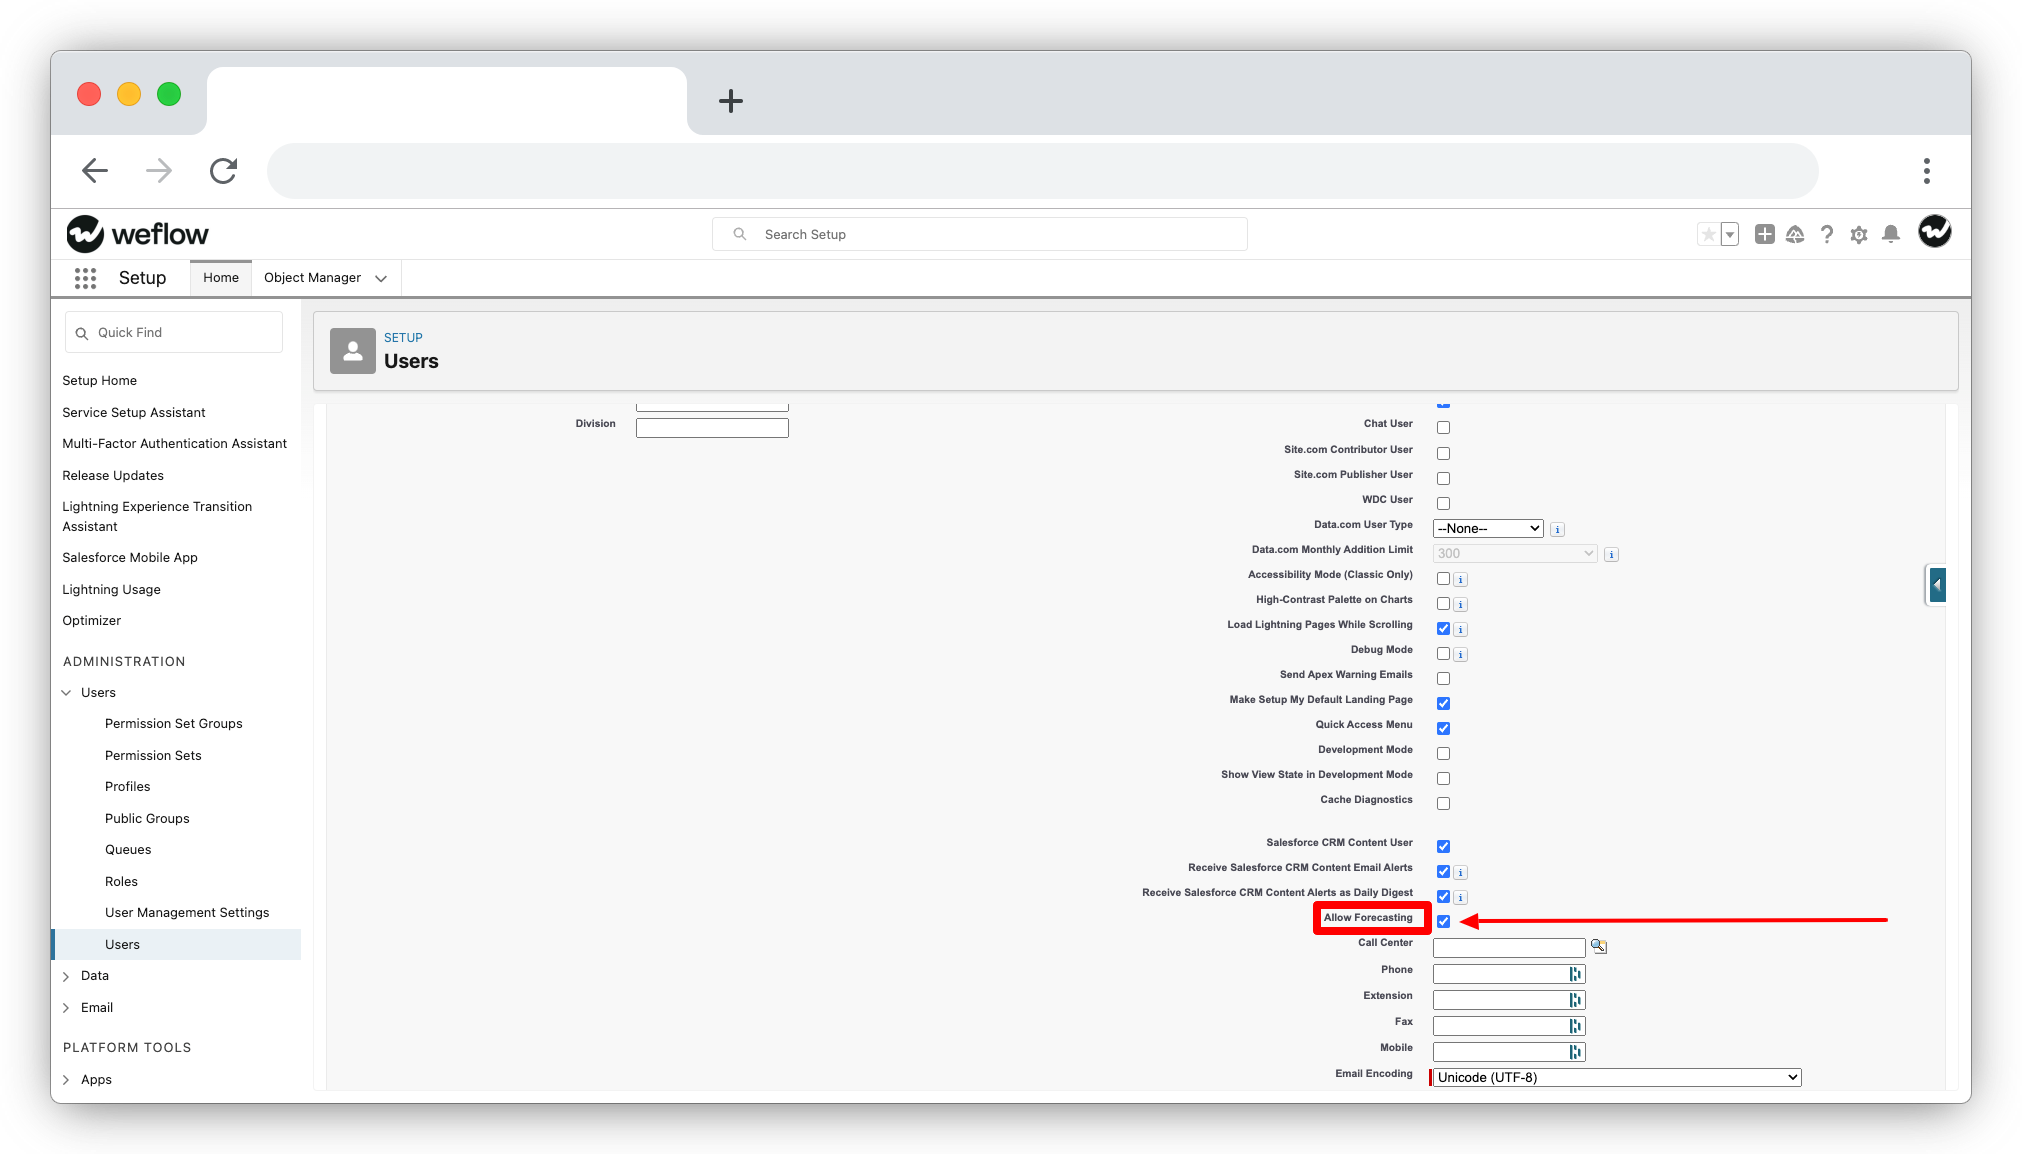2022x1154 pixels.
Task: Uncheck the Allow Forecasting checkbox
Action: [1443, 921]
